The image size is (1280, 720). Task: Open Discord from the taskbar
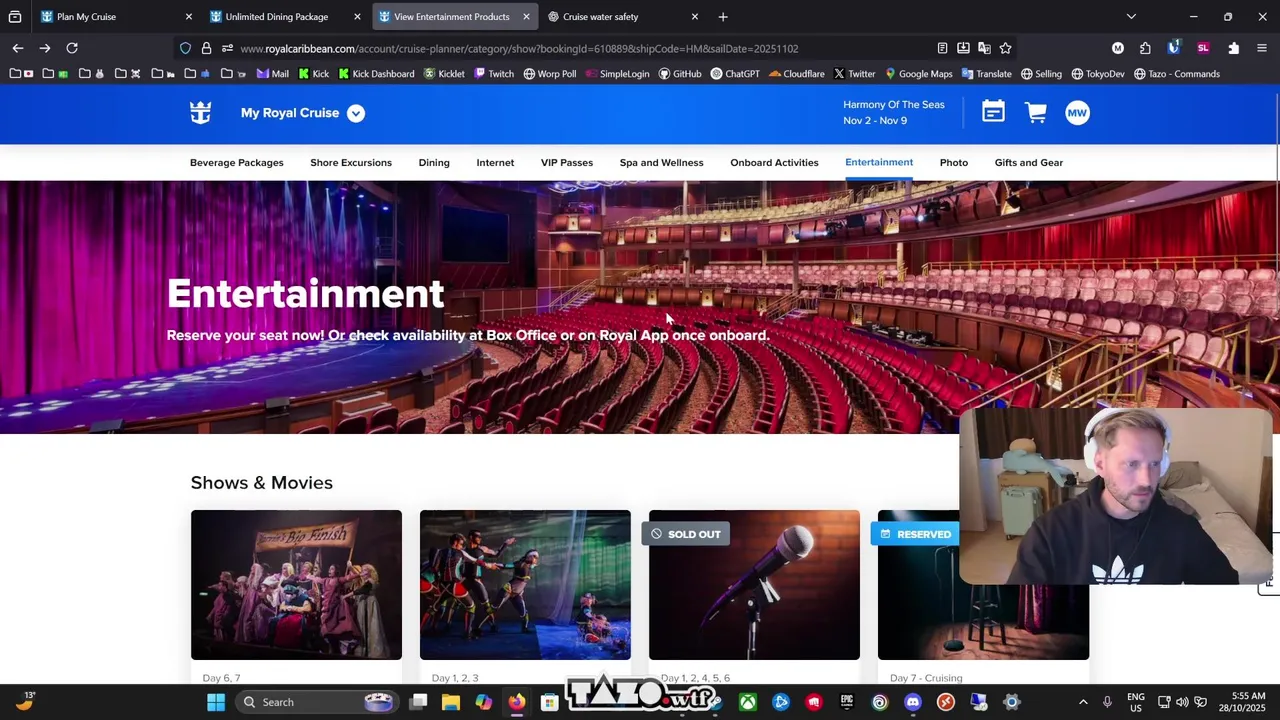point(912,702)
